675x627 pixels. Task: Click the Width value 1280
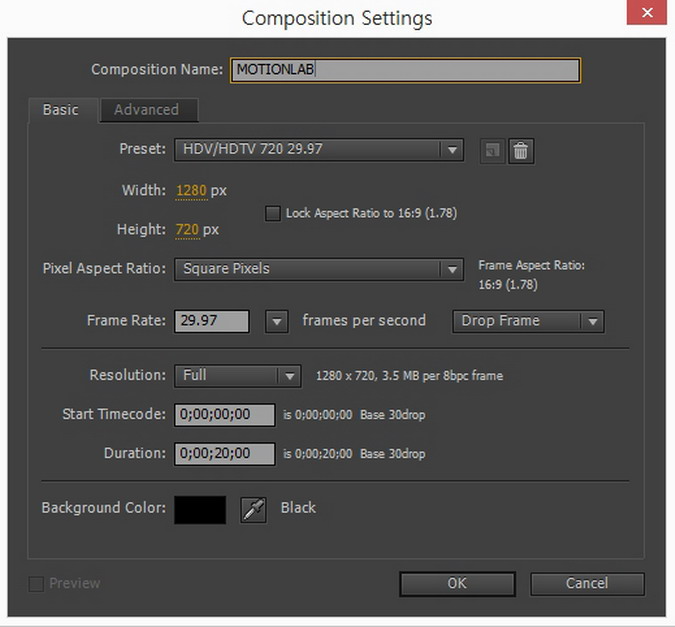coord(192,190)
